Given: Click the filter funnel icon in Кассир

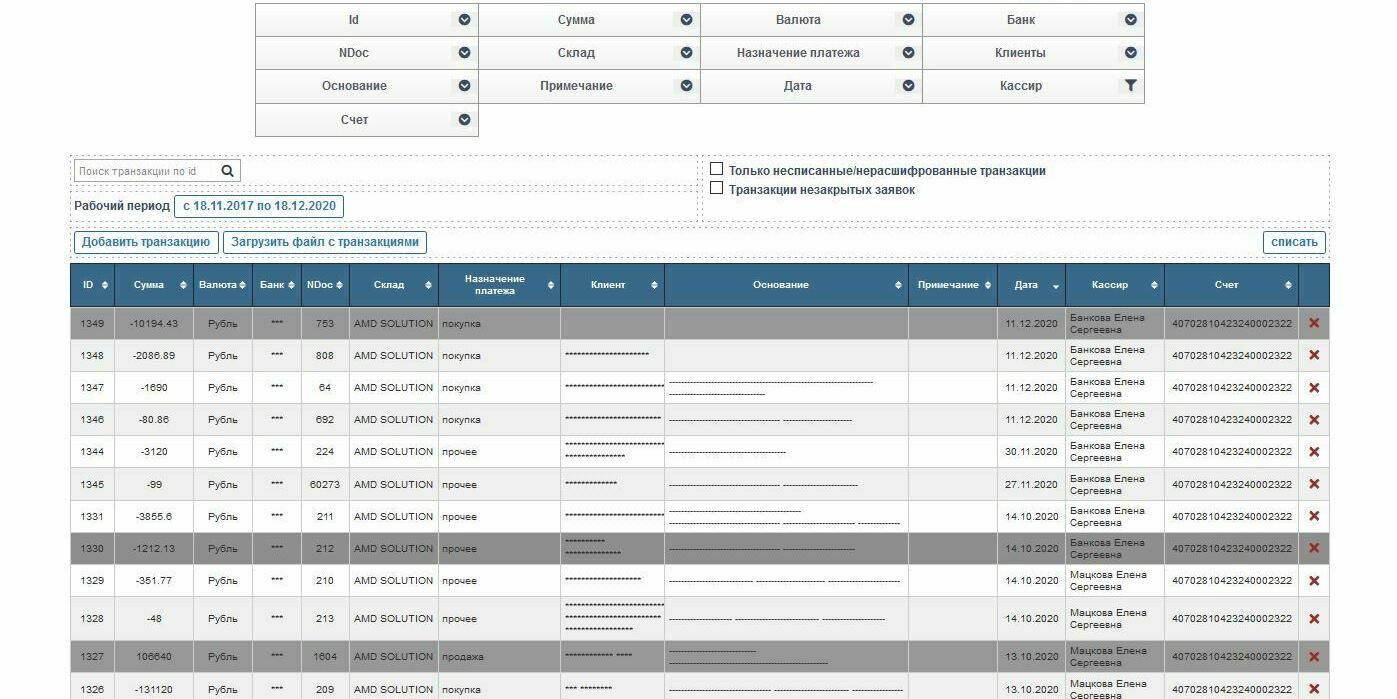Looking at the screenshot, I should 1130,86.
